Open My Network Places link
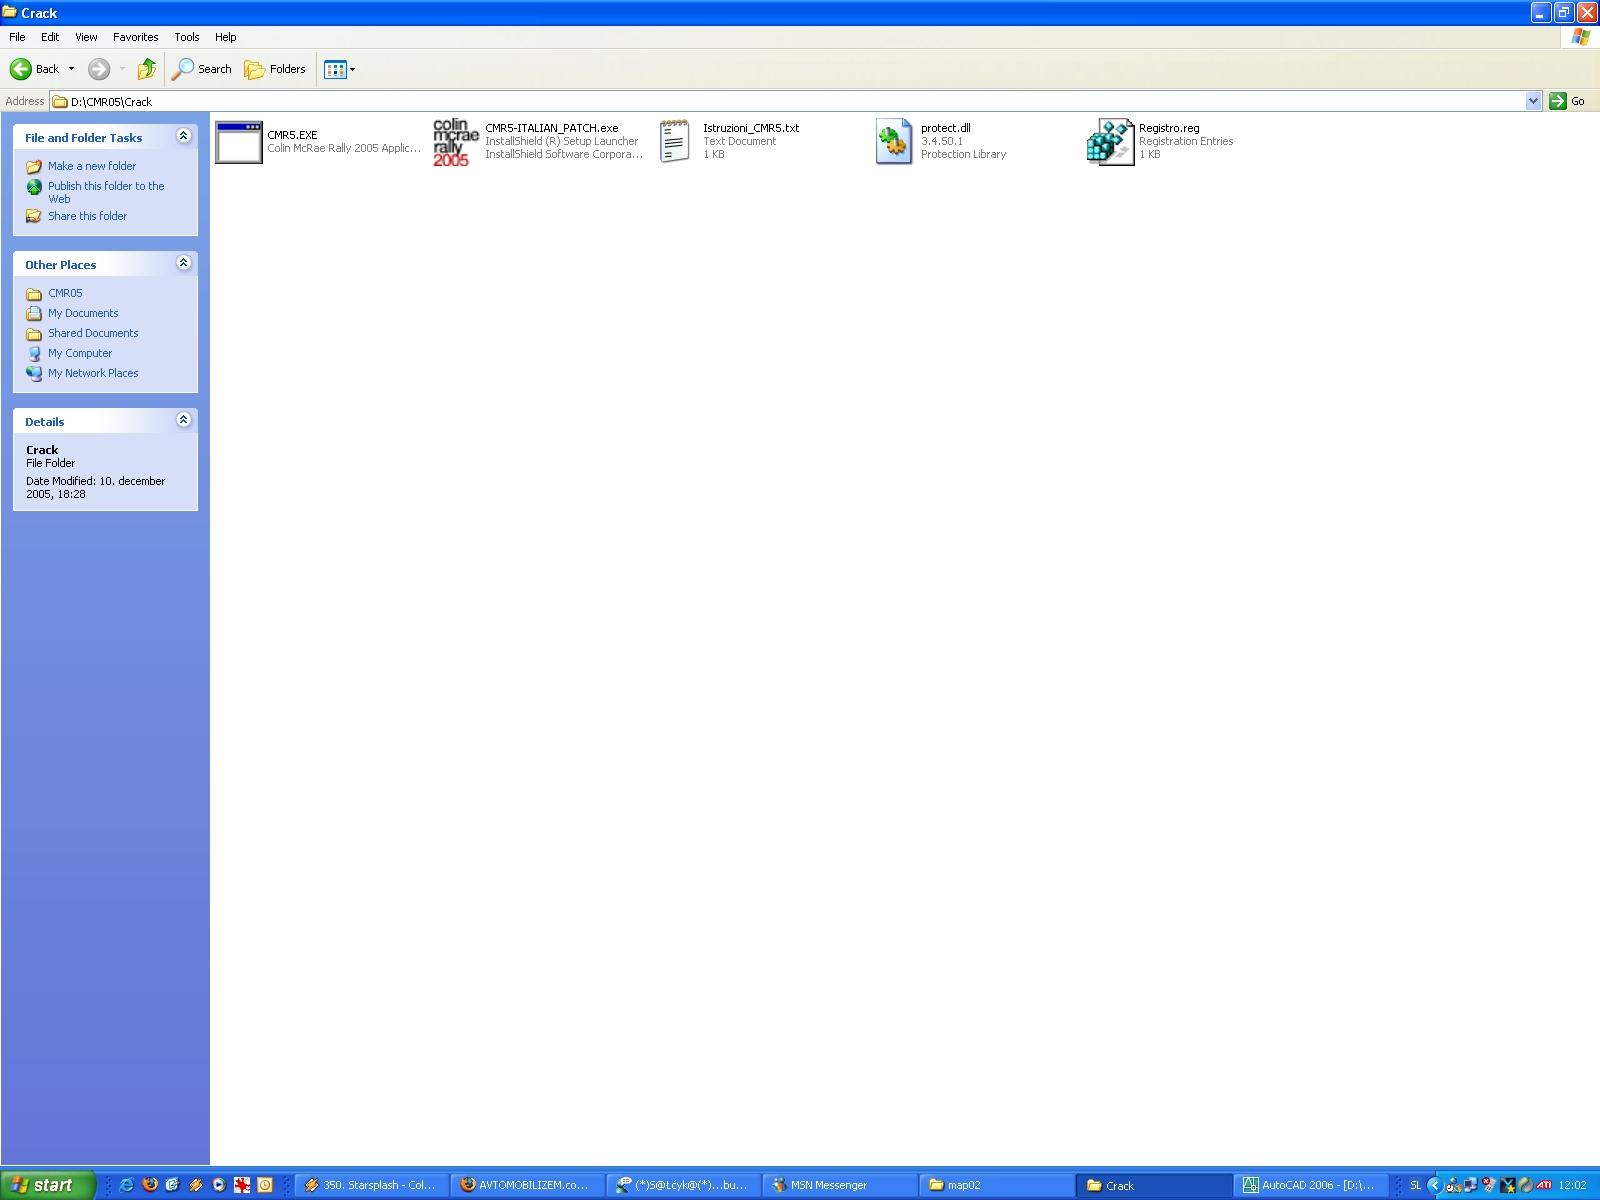Viewport: 1600px width, 1200px height. pyautogui.click(x=93, y=373)
